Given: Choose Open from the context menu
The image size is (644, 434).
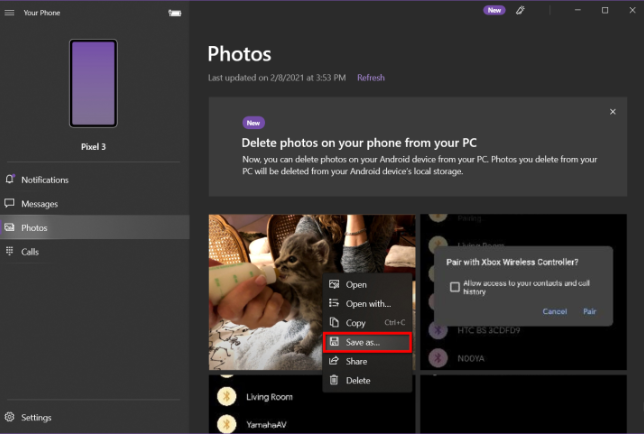Looking at the screenshot, I should tap(356, 285).
